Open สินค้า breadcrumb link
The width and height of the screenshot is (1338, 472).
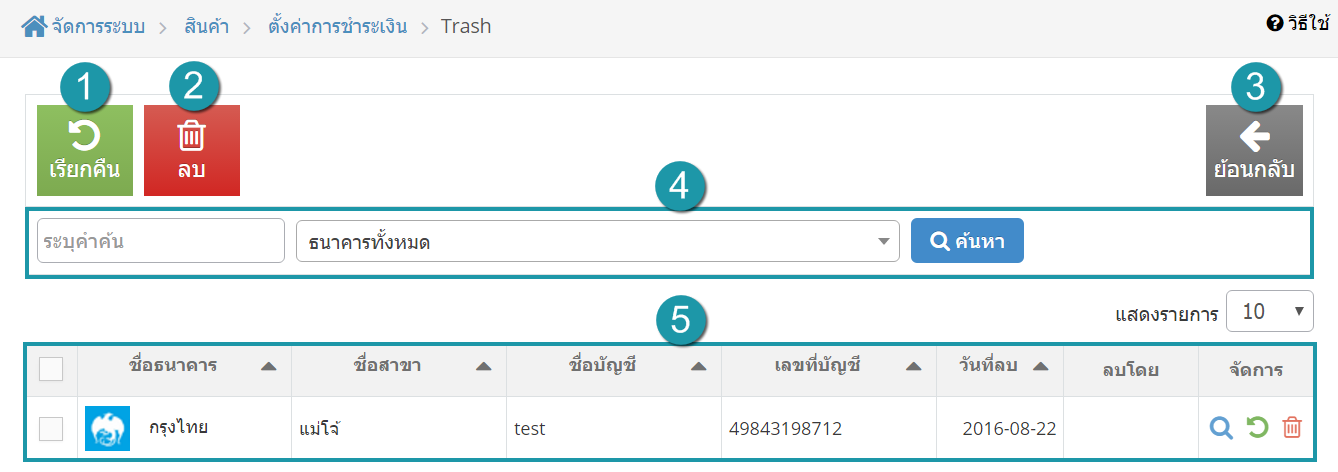click(206, 26)
